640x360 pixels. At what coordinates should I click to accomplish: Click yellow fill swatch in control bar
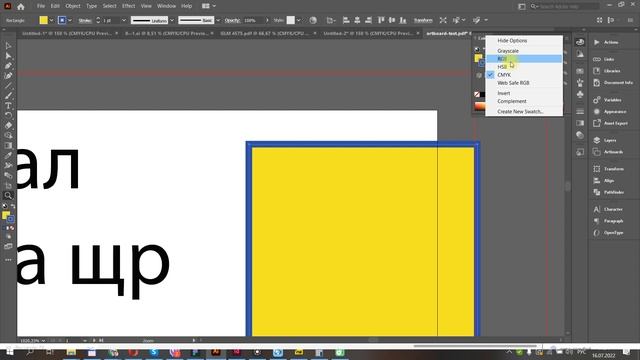(44, 20)
